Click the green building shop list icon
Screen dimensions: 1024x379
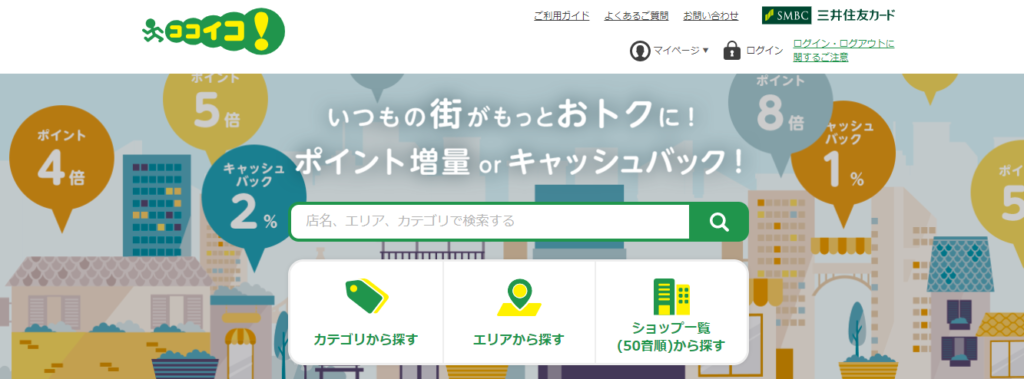671,297
